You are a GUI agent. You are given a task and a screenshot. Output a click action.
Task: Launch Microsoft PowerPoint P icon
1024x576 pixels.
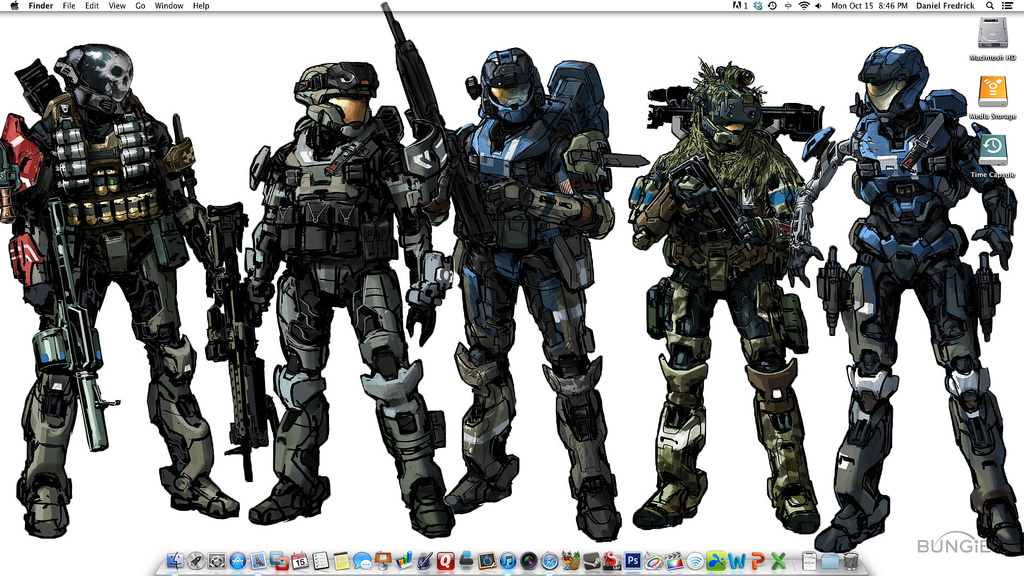758,560
